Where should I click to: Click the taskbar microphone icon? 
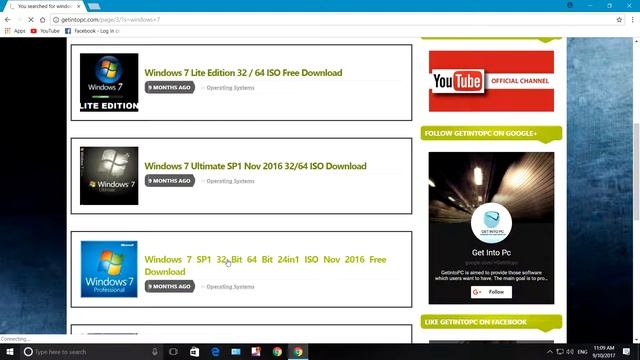[x=155, y=351]
